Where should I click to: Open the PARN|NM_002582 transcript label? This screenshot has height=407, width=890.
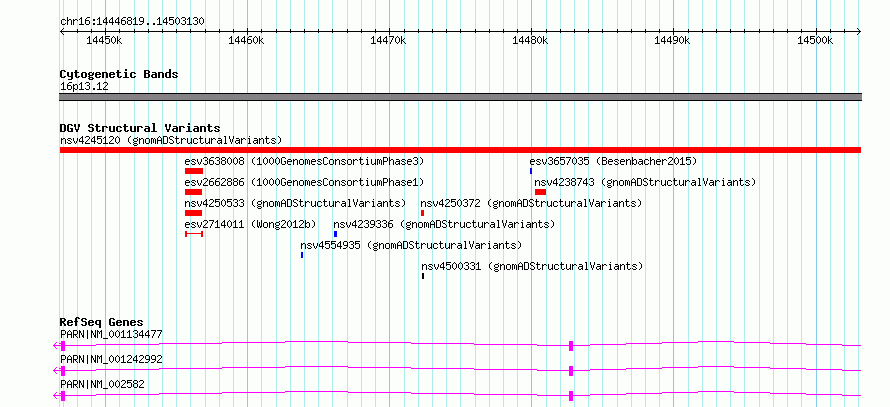click(102, 384)
